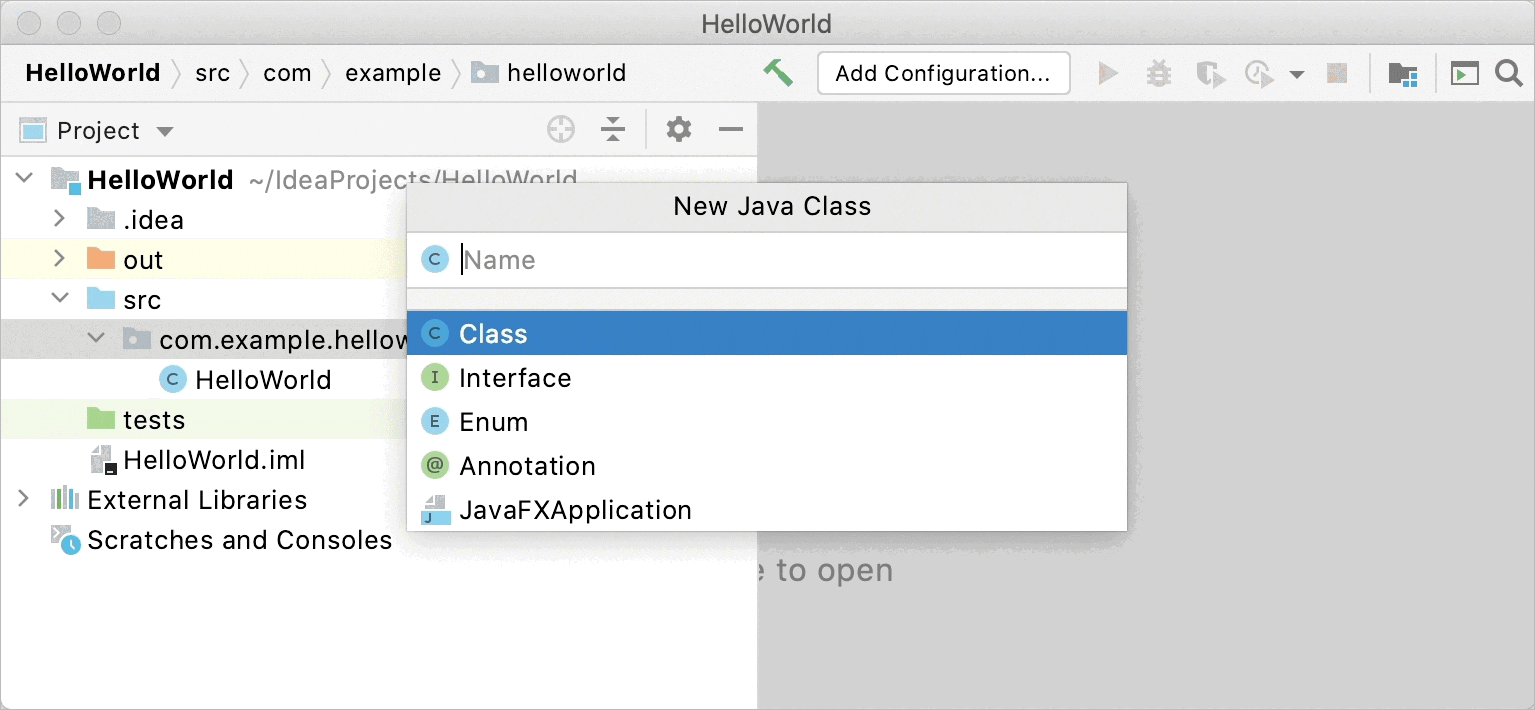The image size is (1535, 710).
Task: Click the green Build hammer icon
Action: (x=779, y=72)
